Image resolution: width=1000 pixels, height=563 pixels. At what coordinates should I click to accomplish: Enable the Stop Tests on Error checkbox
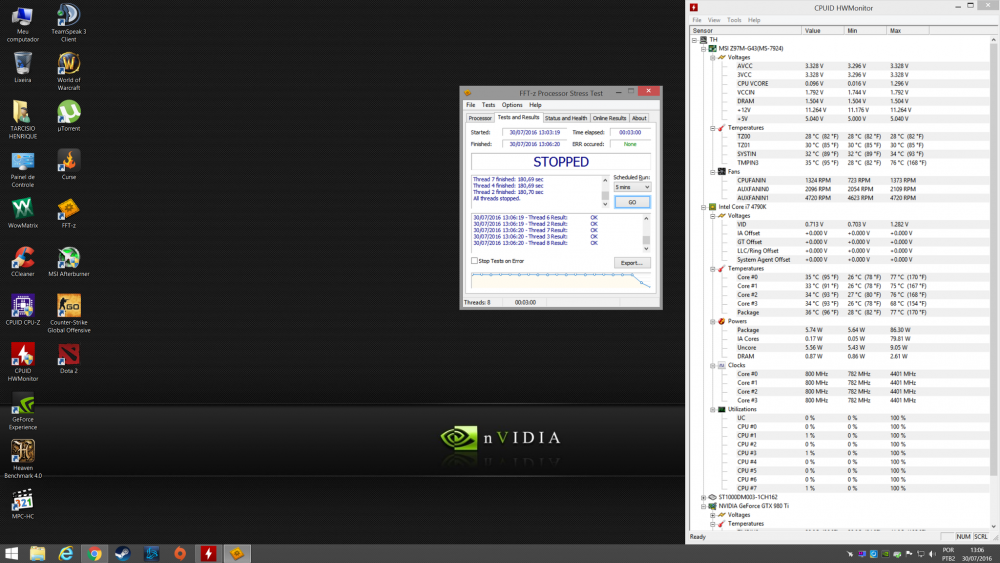point(474,261)
